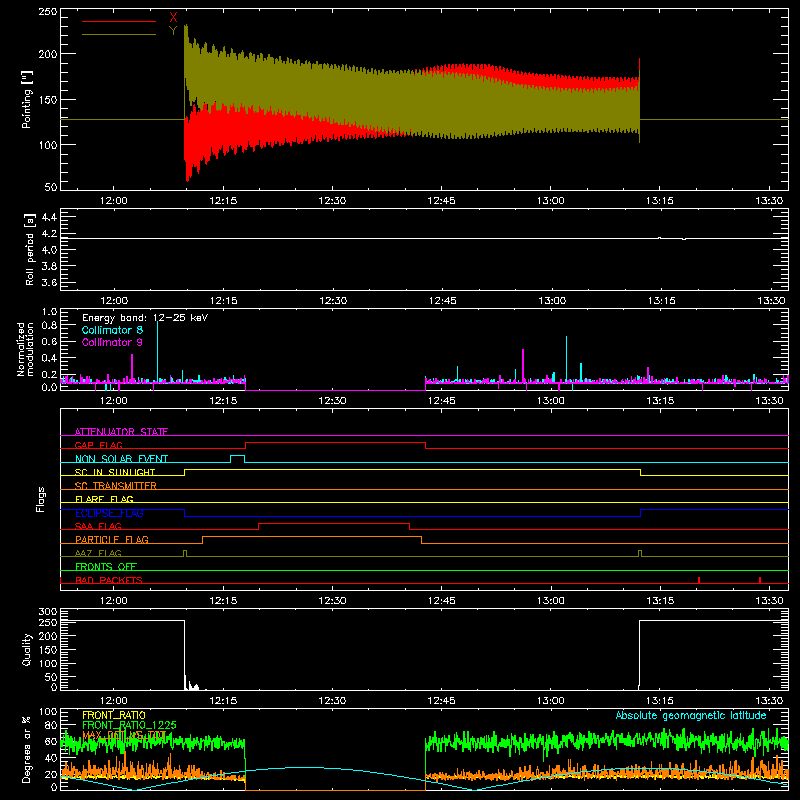This screenshot has height=800, width=800.
Task: Click the GAP_FLAG label
Action: pos(98,445)
